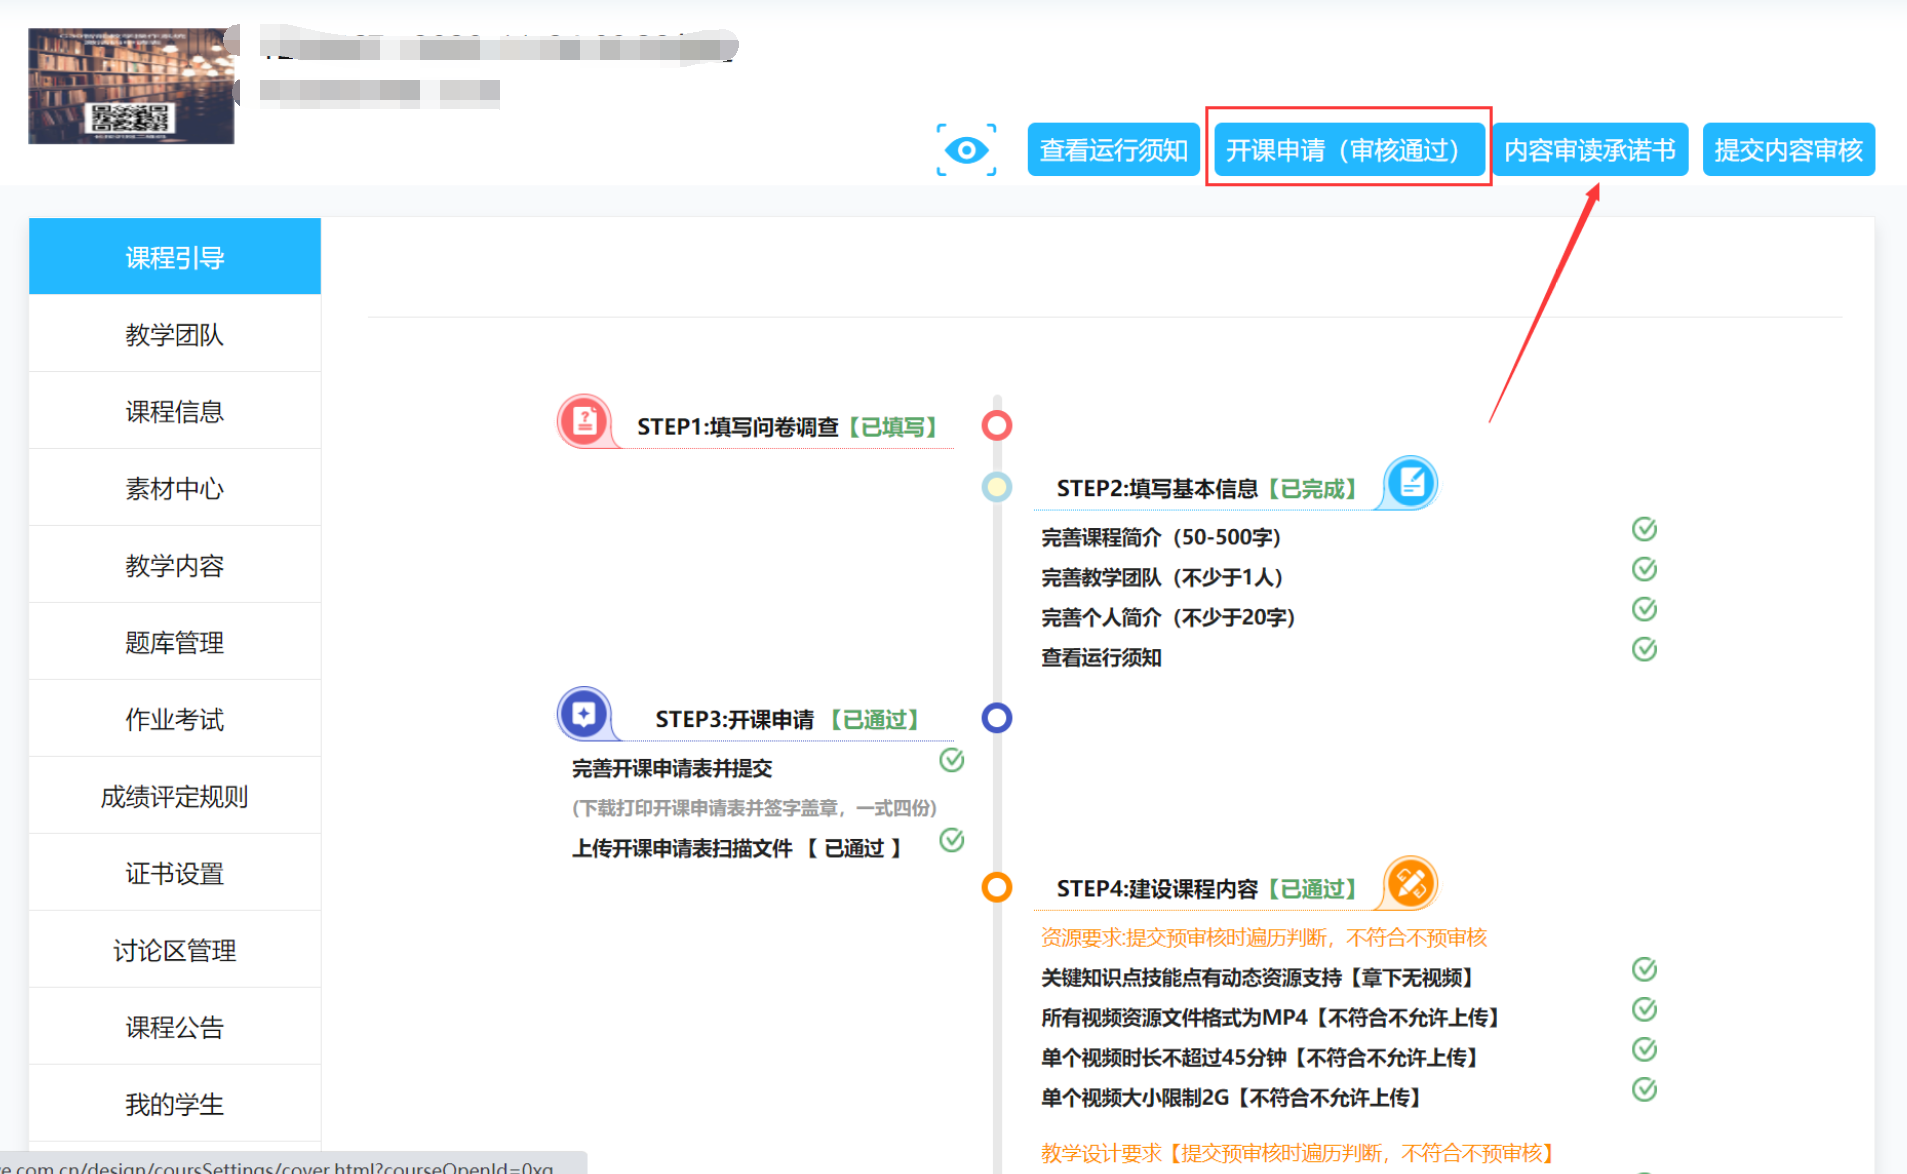Click 上传开课申请表扫描文件 text

tap(682, 848)
